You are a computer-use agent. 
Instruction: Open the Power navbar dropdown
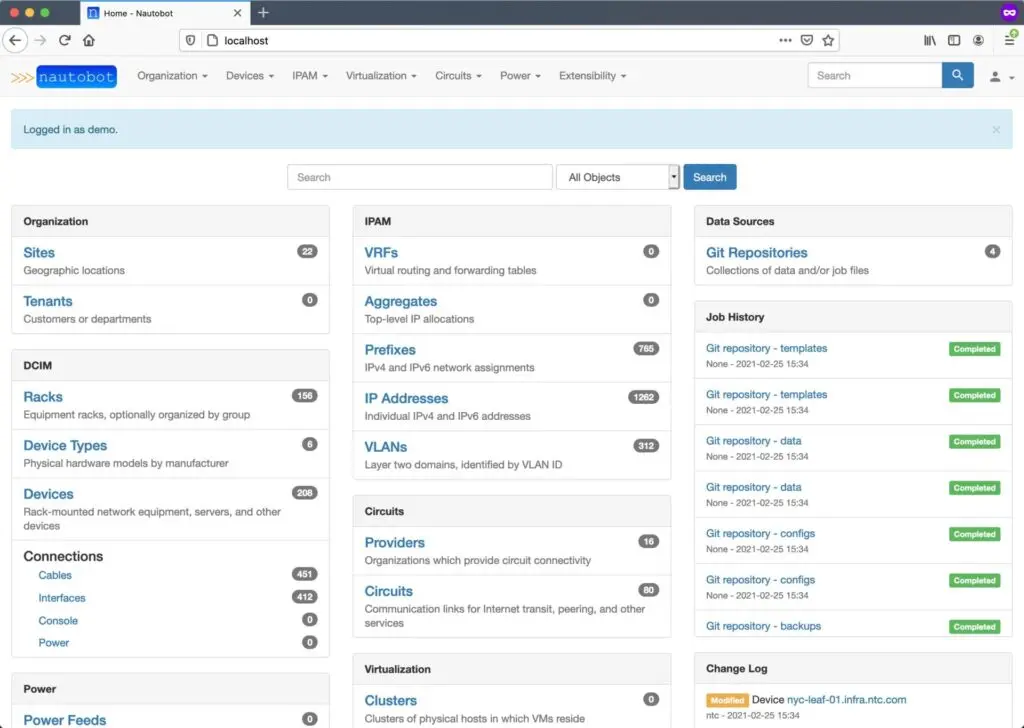520,76
